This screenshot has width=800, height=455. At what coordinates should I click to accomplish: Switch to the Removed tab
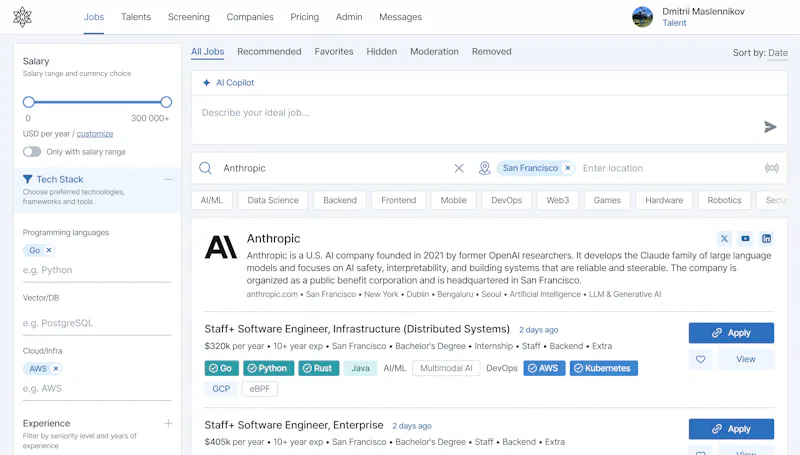coord(491,52)
